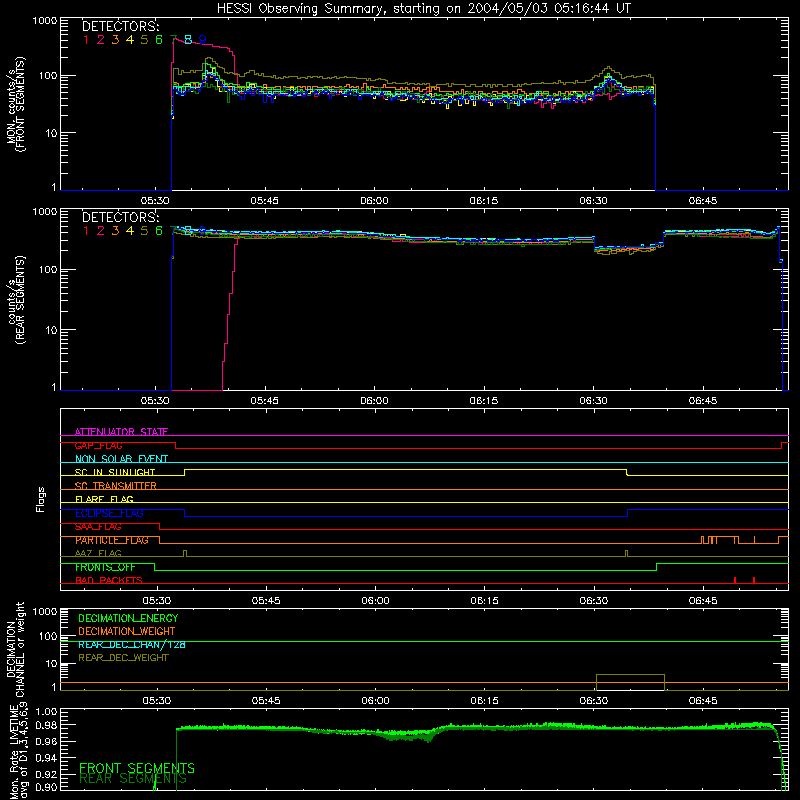Viewport: 800px width, 800px height.
Task: Pick detector 5 in the rear segments legend
Action: tap(144, 231)
